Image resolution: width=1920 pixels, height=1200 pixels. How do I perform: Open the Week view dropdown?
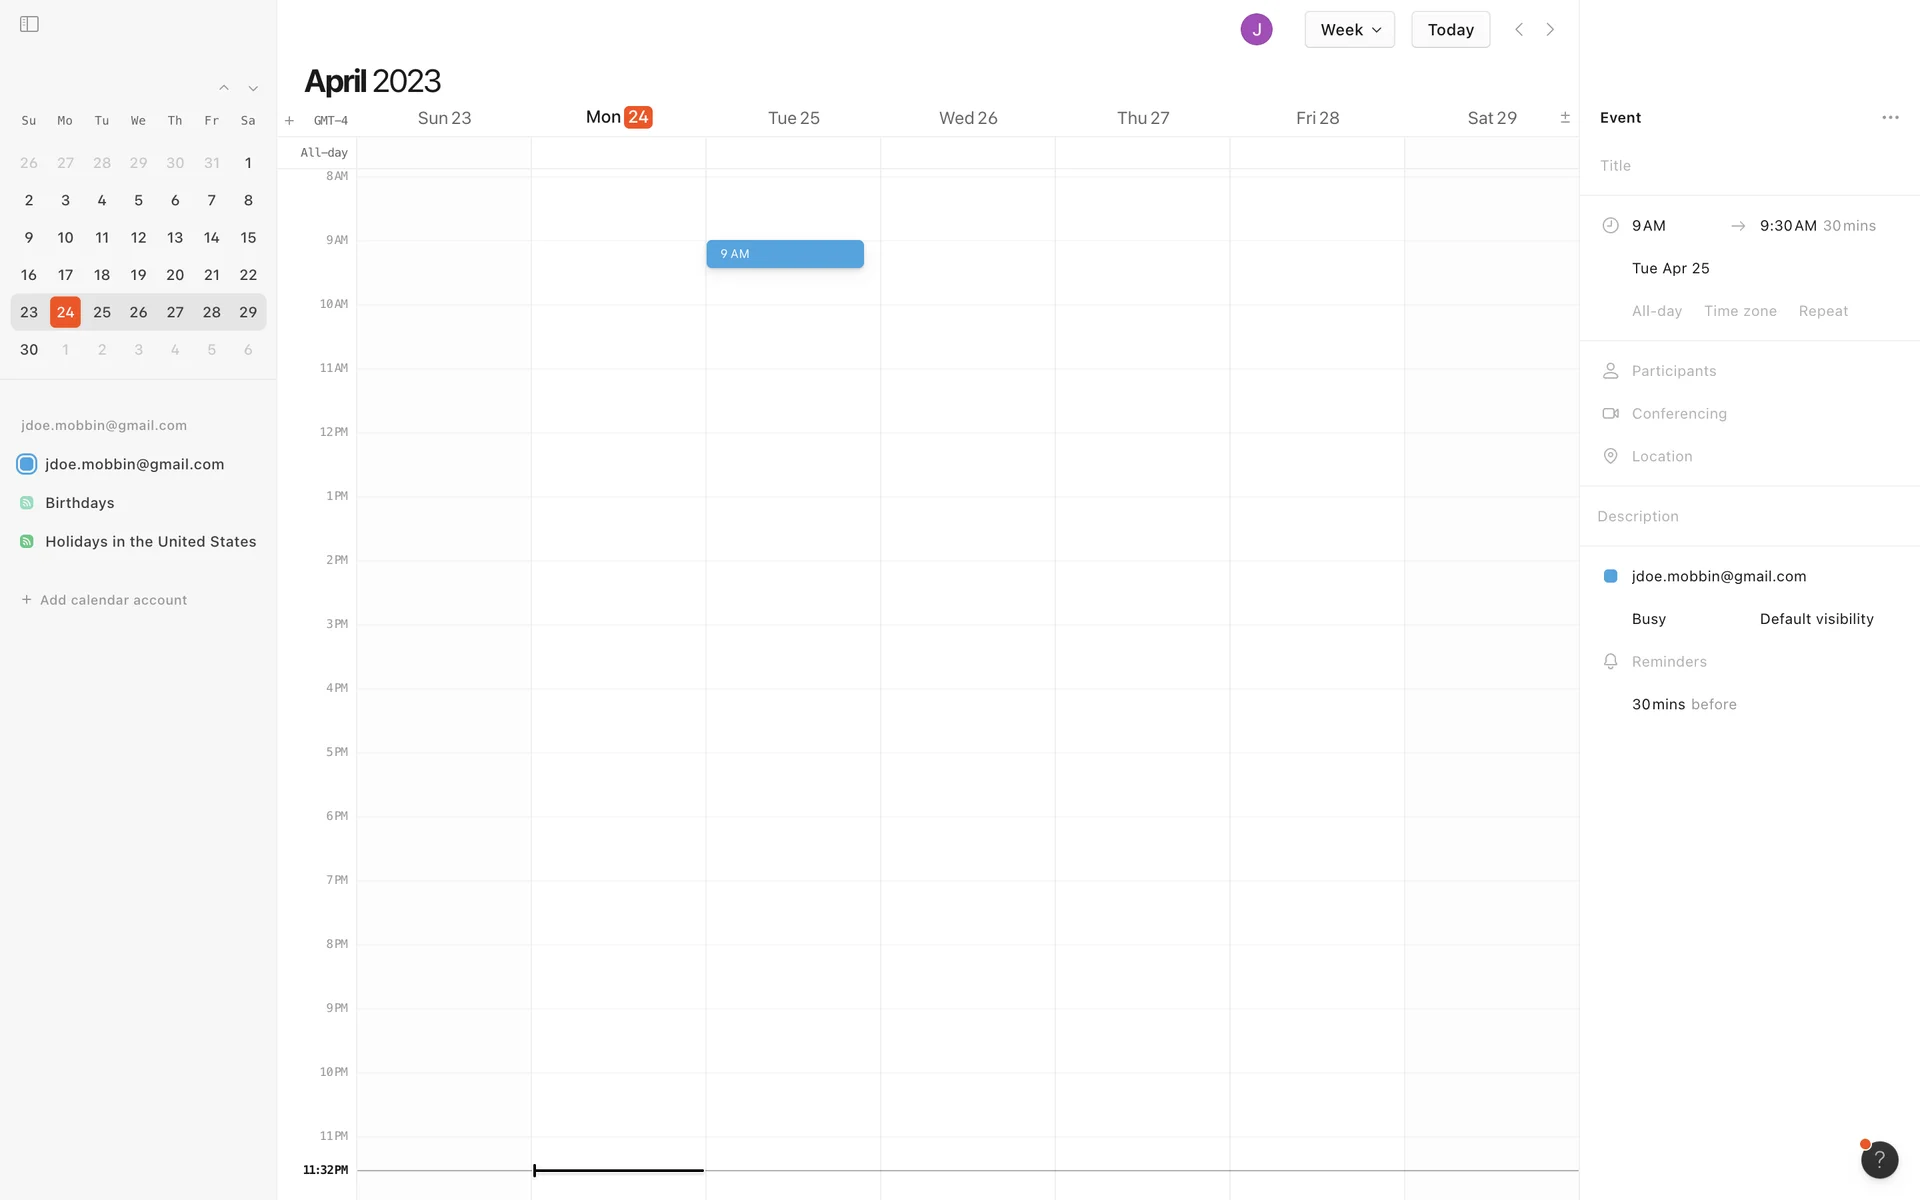coord(1349,29)
